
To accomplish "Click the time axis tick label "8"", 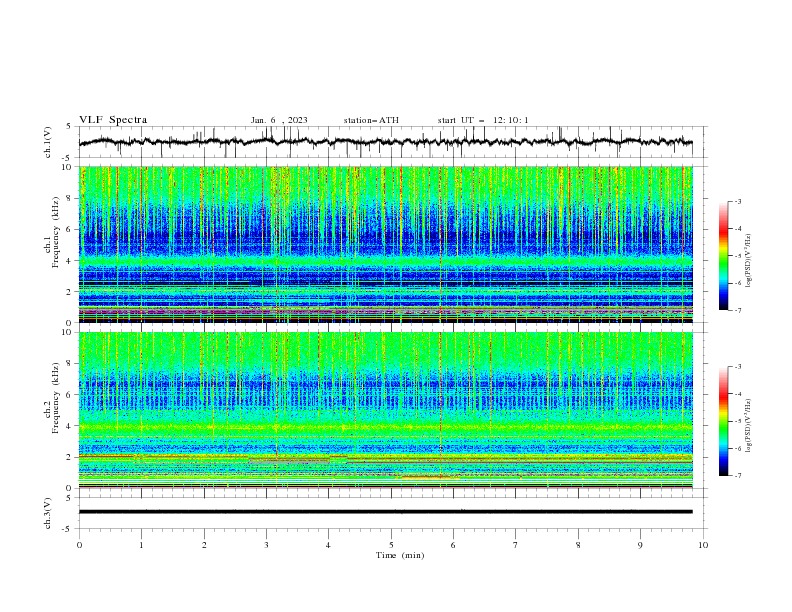I will tap(578, 545).
